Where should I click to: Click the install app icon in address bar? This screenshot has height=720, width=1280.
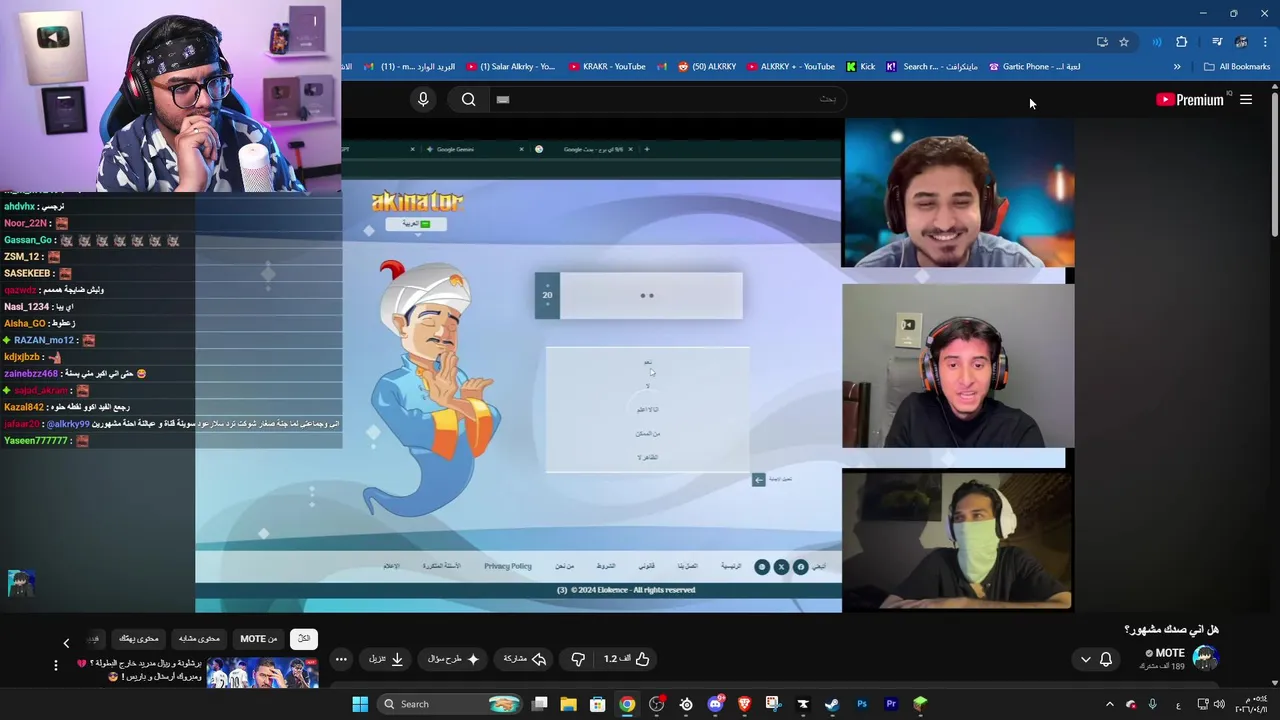tap(1102, 42)
